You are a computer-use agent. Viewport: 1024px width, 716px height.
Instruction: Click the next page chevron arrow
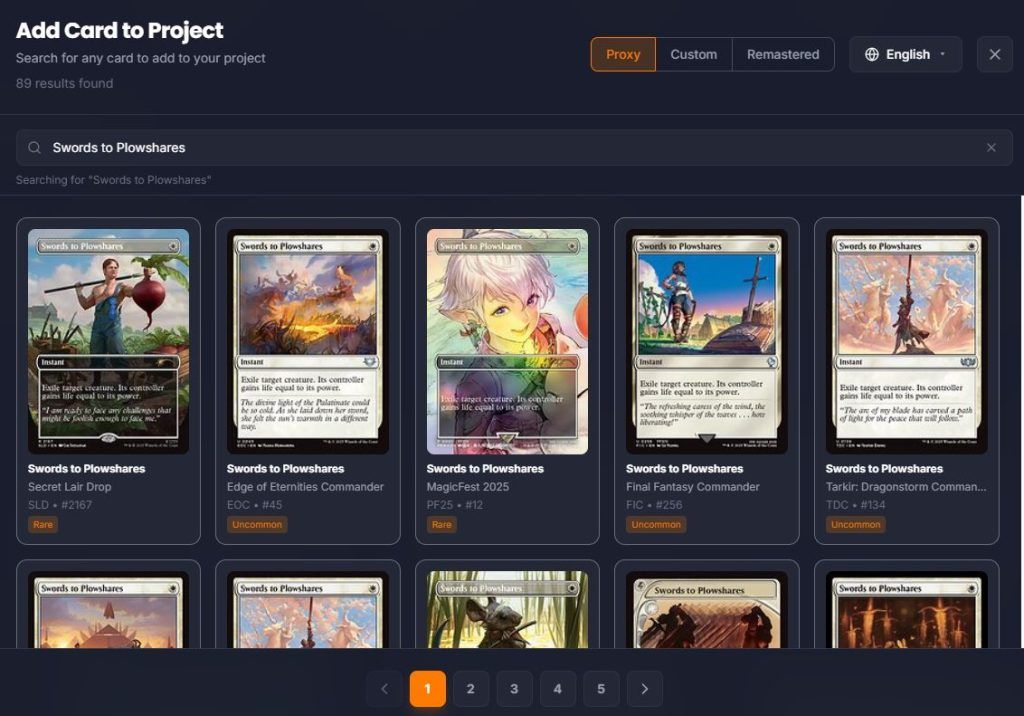pos(644,689)
